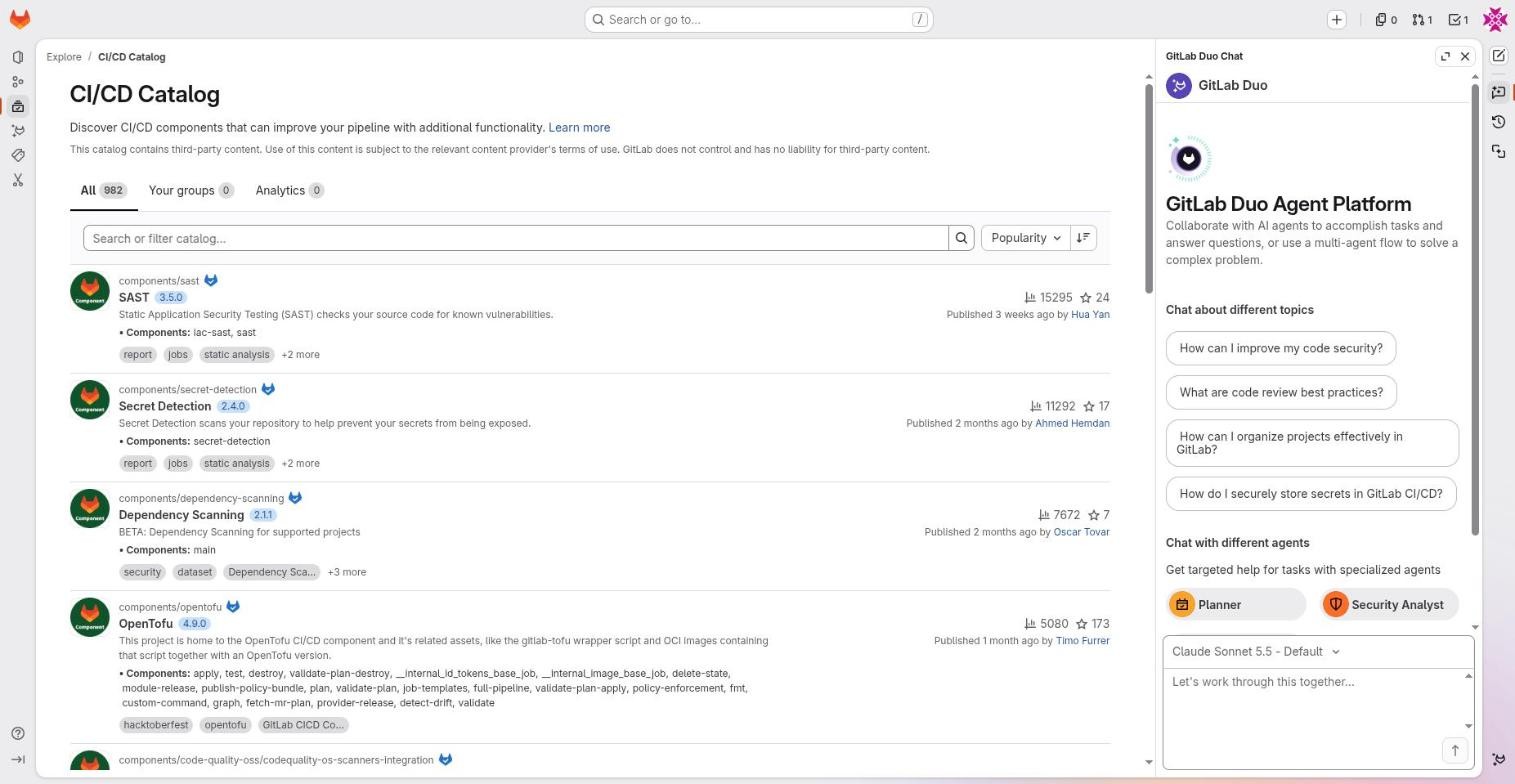This screenshot has height=784, width=1515.
Task: Focus the 'Search or go to' field
Action: (x=759, y=19)
